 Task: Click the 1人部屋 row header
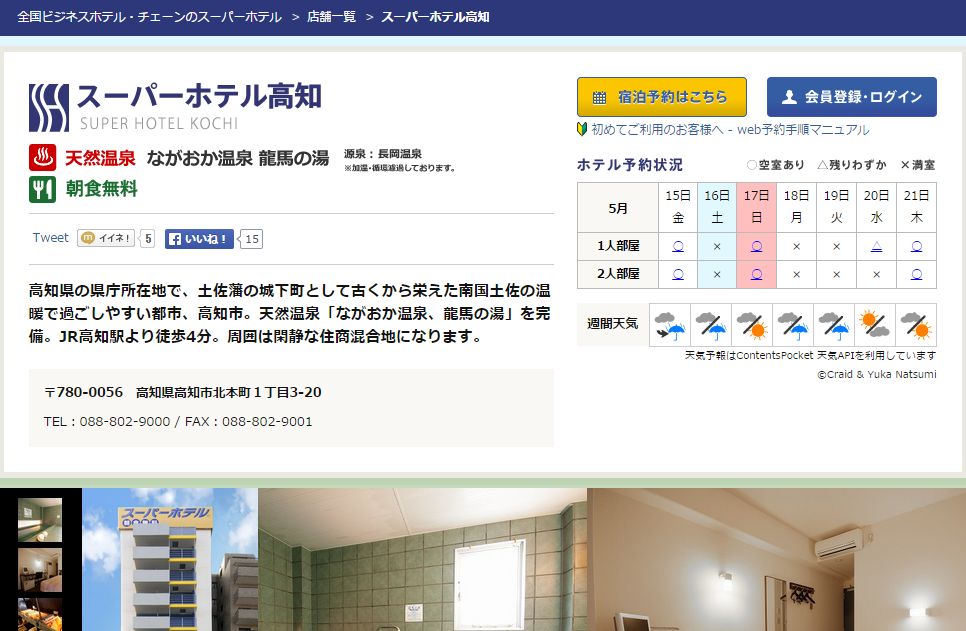tap(618, 246)
